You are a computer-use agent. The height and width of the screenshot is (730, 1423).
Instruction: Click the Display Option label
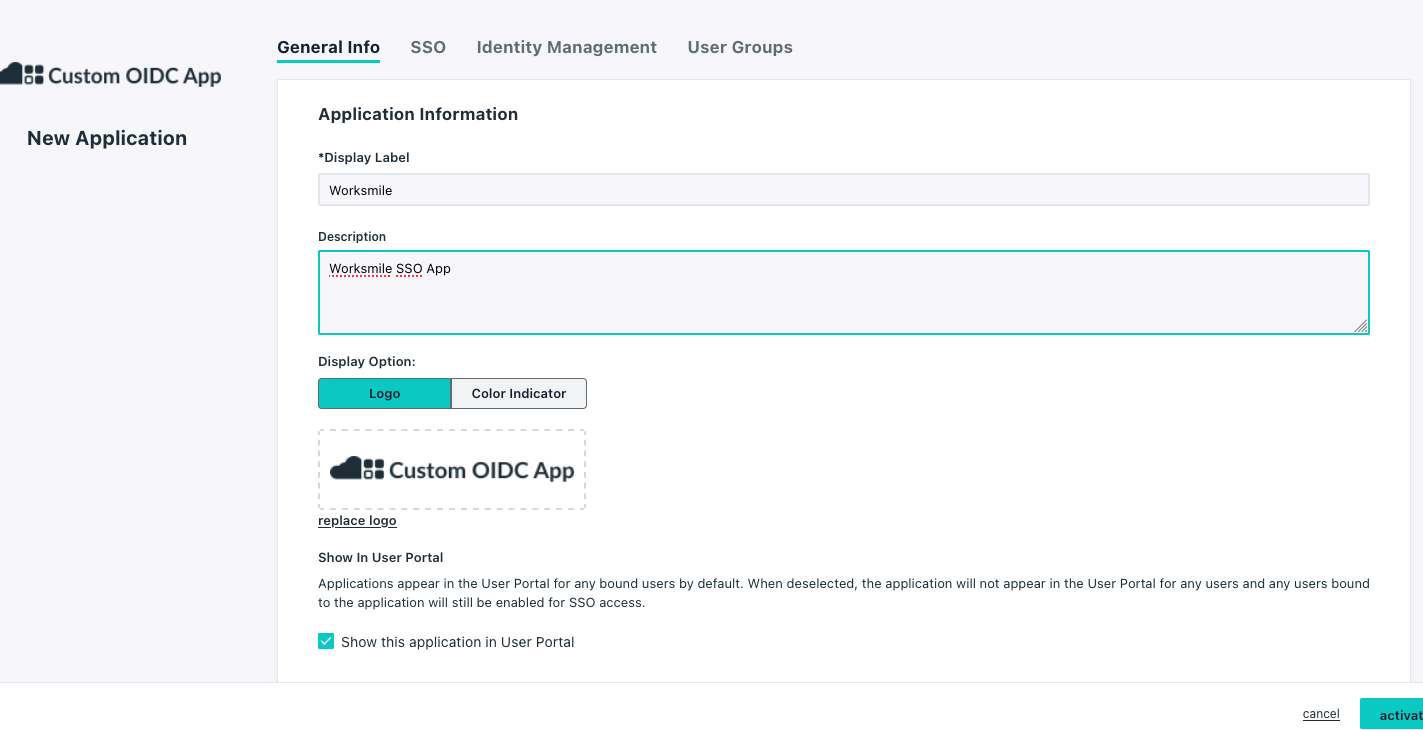(367, 361)
